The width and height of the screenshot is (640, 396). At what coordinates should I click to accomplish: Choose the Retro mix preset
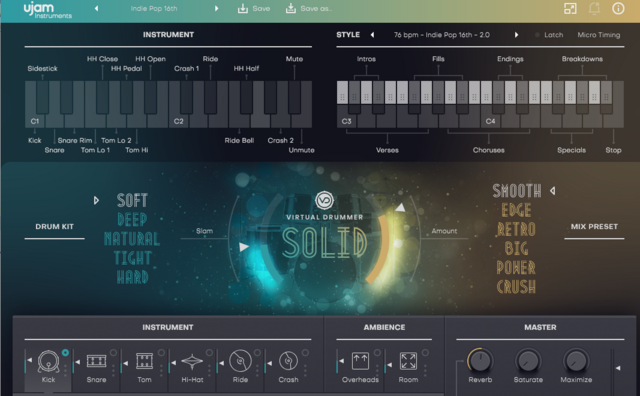coord(516,229)
